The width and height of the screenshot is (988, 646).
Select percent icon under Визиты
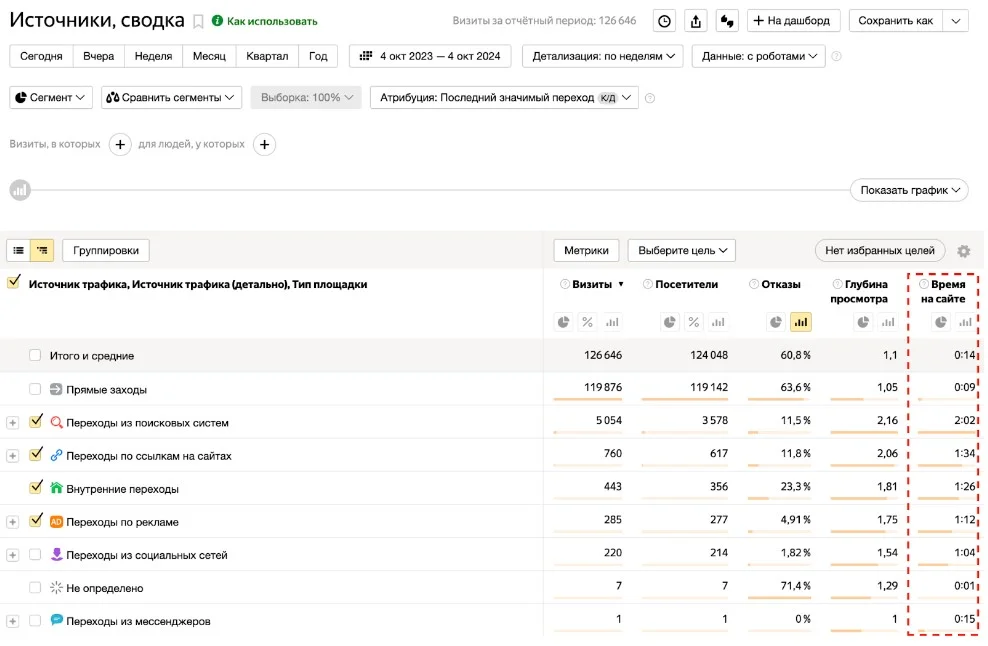(587, 322)
